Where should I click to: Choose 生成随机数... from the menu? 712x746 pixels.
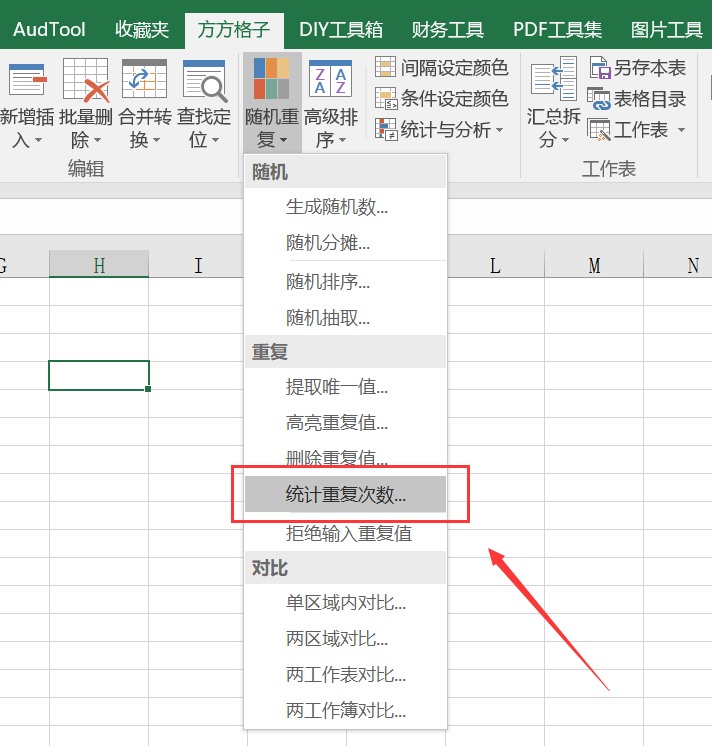click(346, 207)
